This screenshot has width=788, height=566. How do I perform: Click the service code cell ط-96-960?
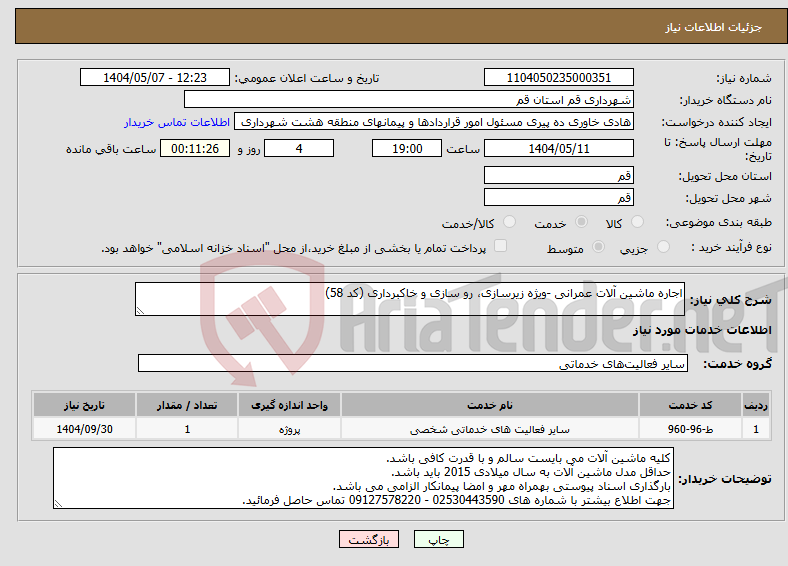click(x=691, y=429)
